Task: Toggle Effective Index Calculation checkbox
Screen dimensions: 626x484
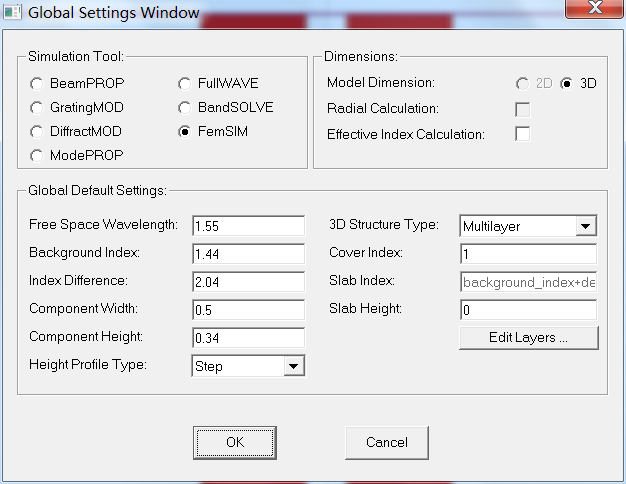Action: point(522,133)
